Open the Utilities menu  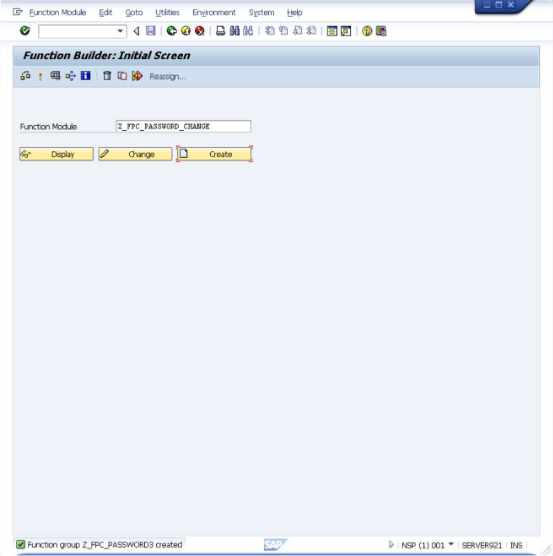coord(167,13)
